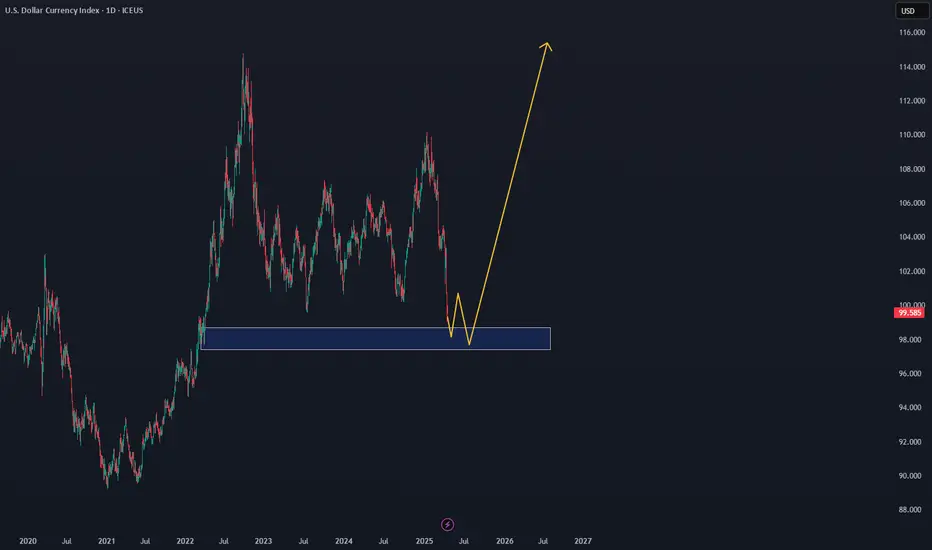The height and width of the screenshot is (550, 932).
Task: Click the 114.000 price axis label
Action: (912, 67)
